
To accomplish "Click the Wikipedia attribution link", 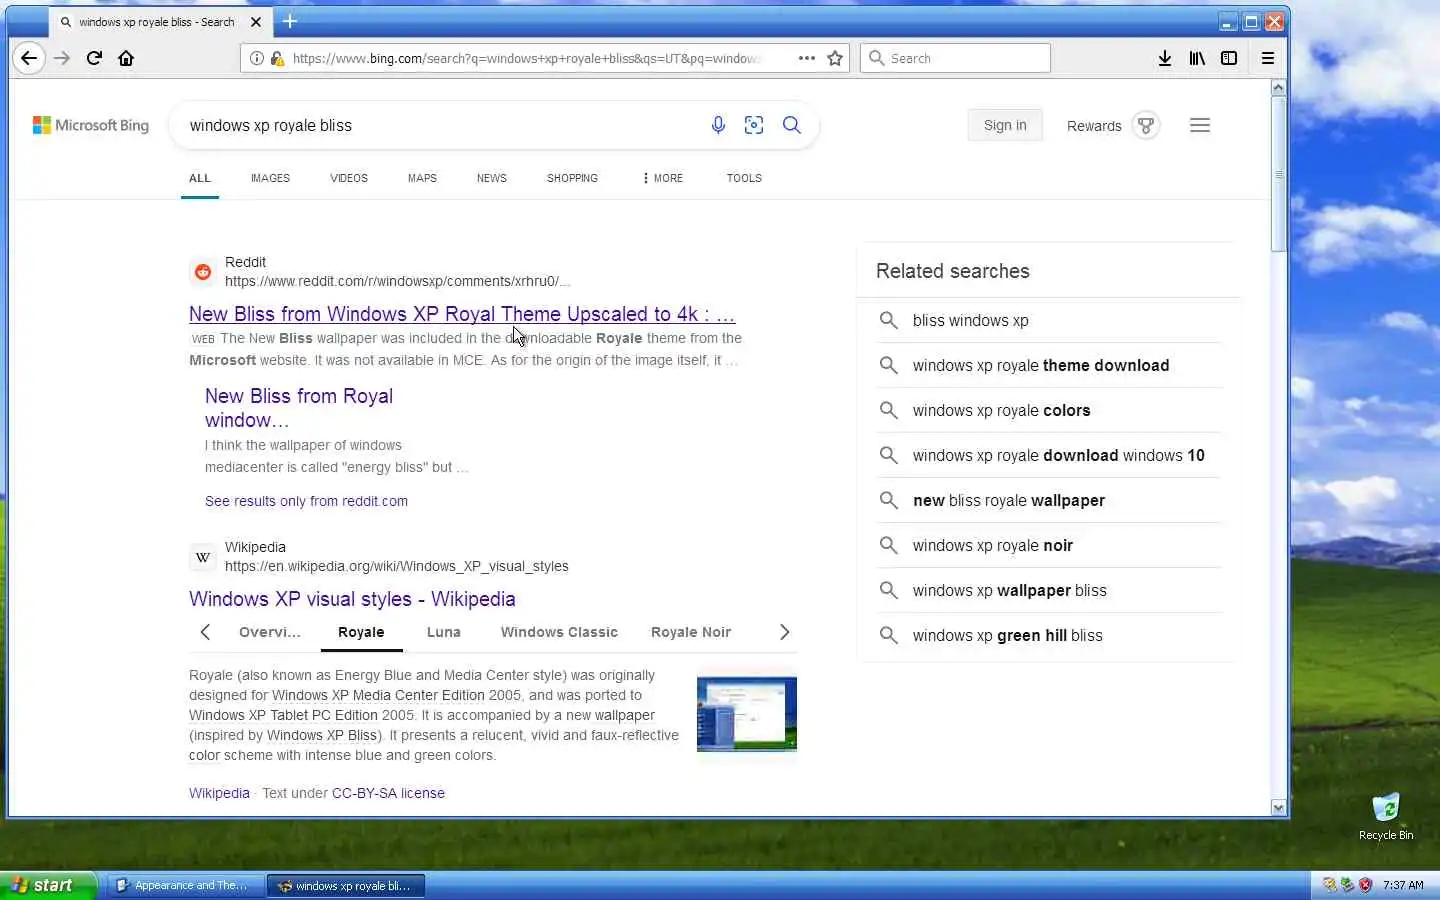I will point(219,793).
